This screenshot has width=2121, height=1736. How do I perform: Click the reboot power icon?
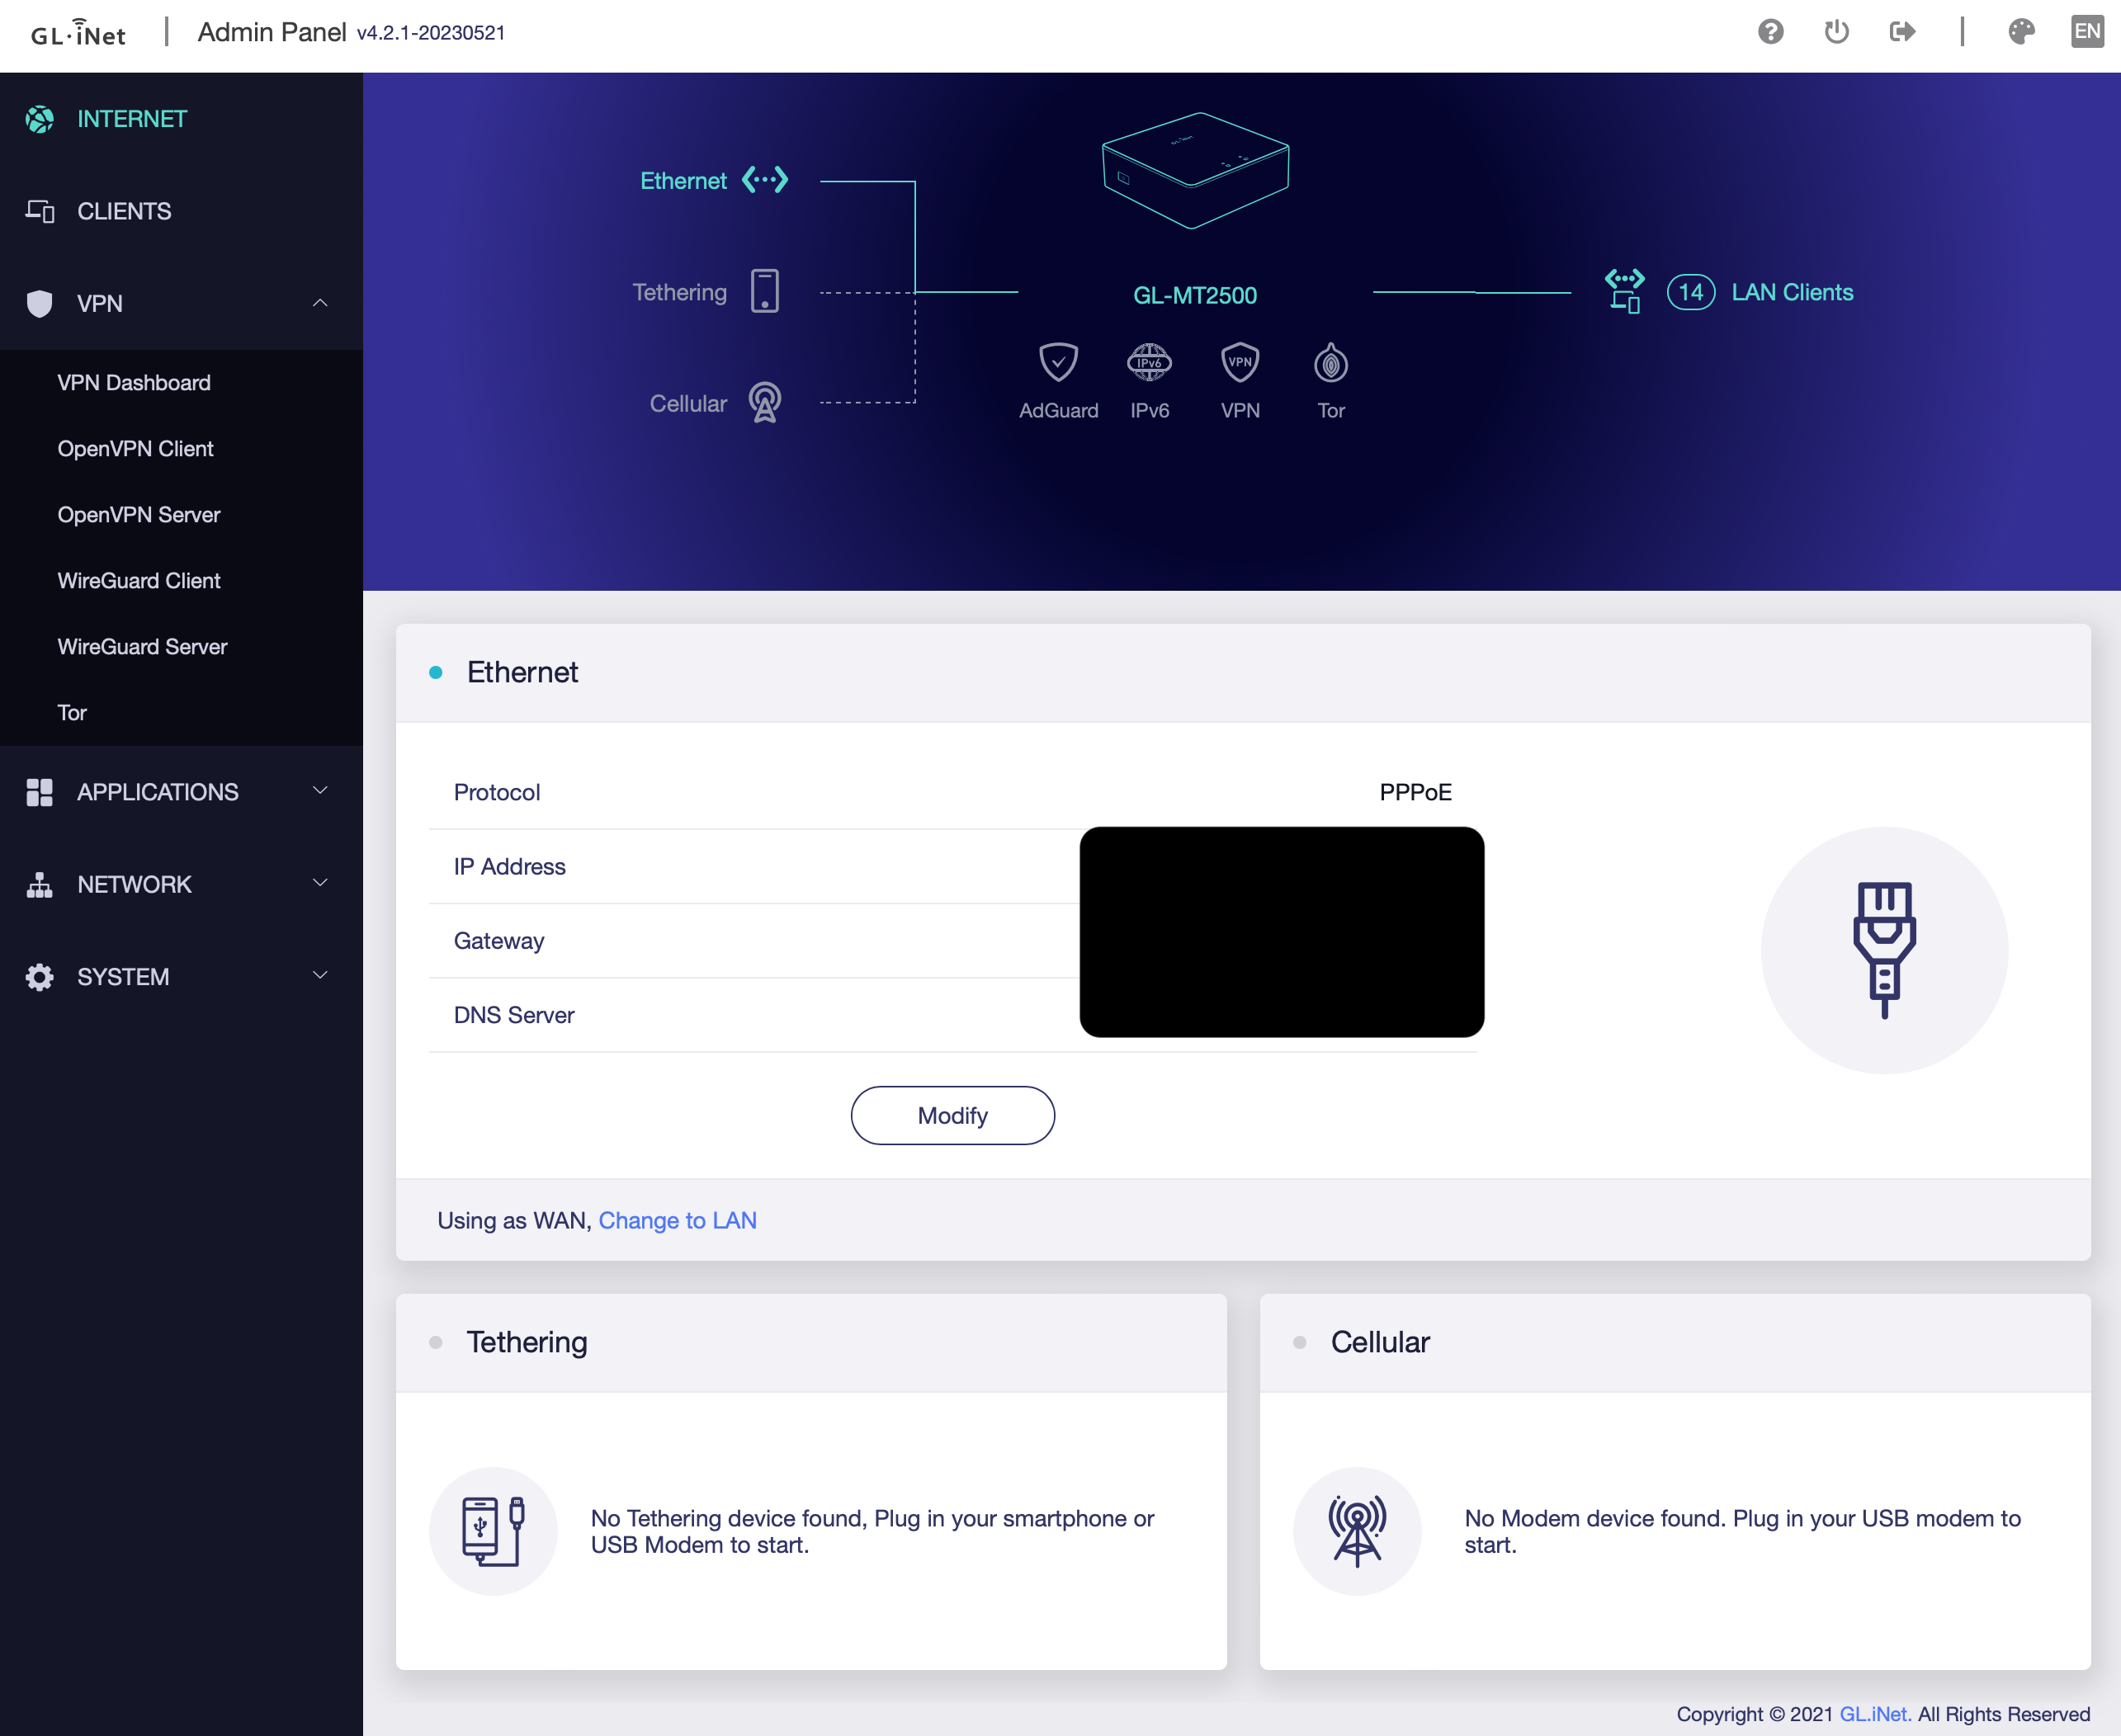click(1836, 32)
